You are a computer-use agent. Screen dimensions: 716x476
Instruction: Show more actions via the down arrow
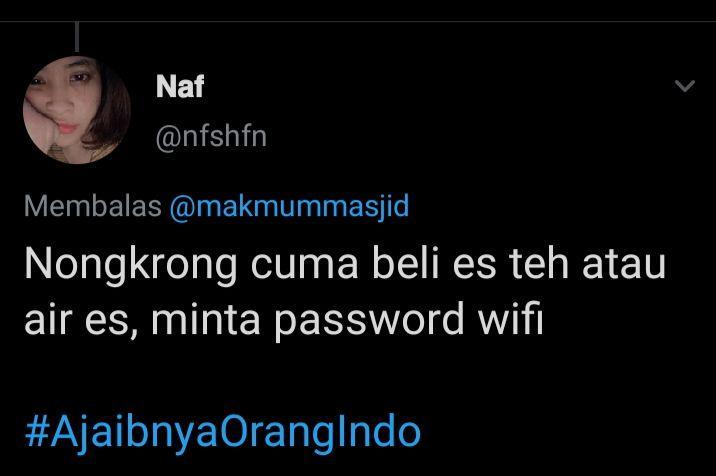click(x=684, y=86)
